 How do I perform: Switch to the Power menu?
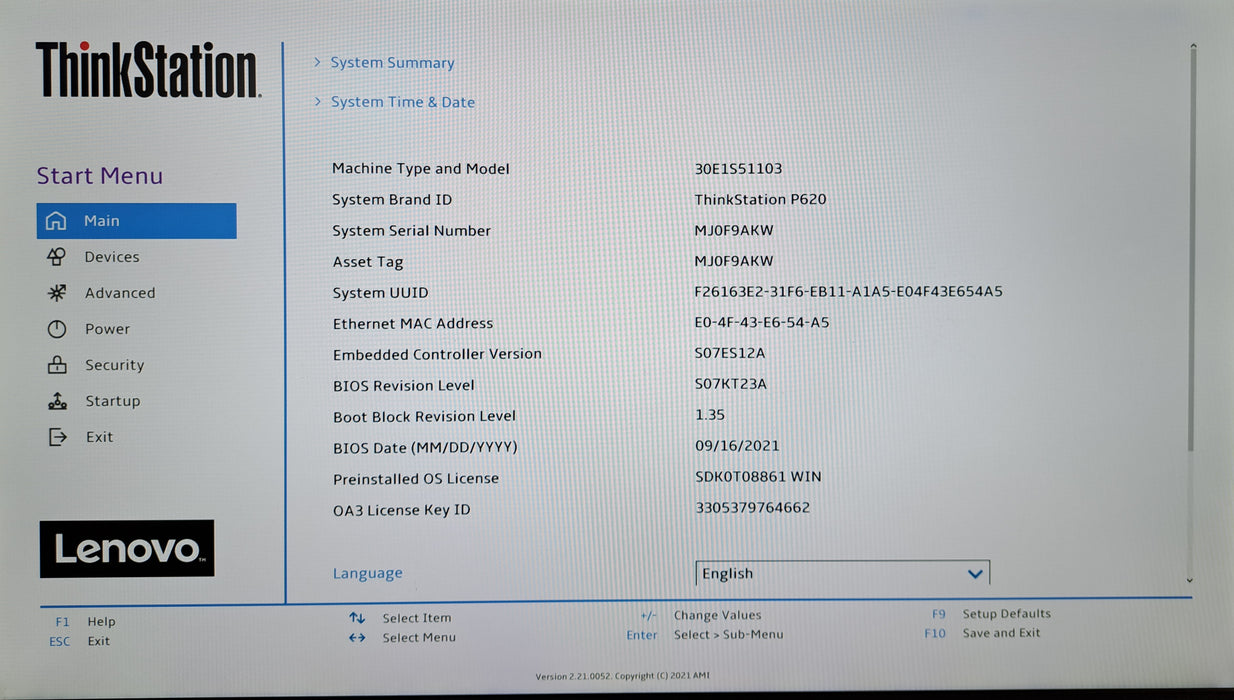click(x=107, y=329)
